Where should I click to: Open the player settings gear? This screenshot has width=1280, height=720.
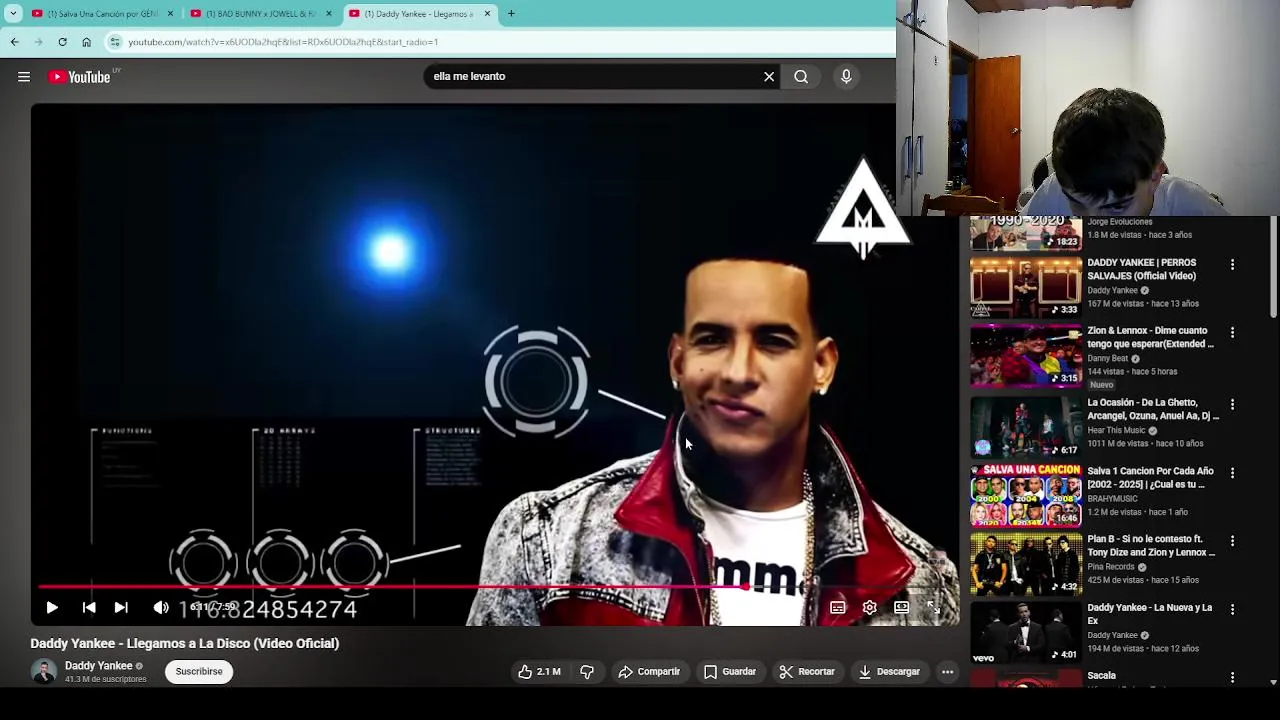(x=870, y=607)
